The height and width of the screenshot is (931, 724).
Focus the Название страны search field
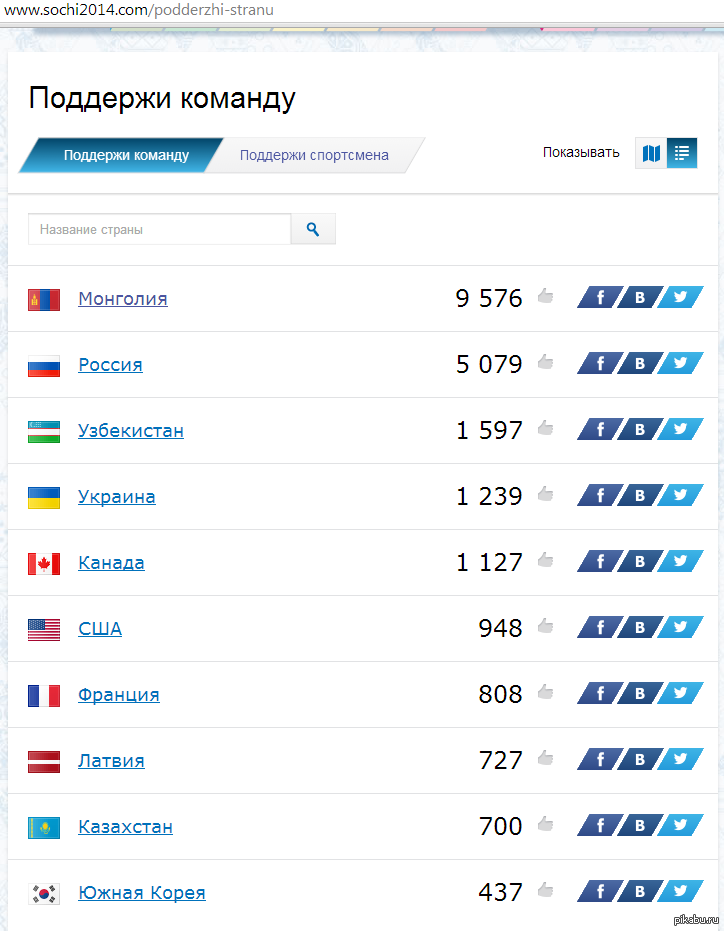click(160, 229)
